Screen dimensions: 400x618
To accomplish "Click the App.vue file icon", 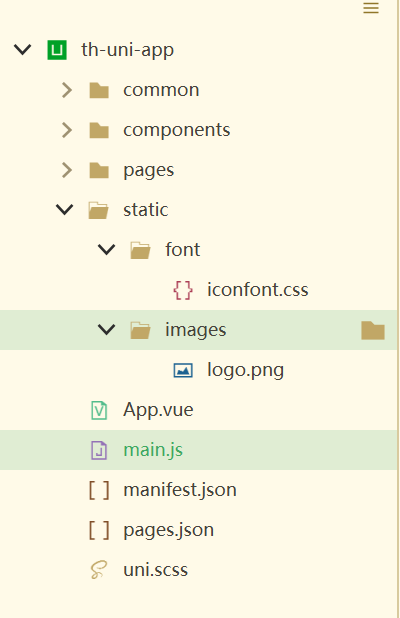I will click(99, 410).
